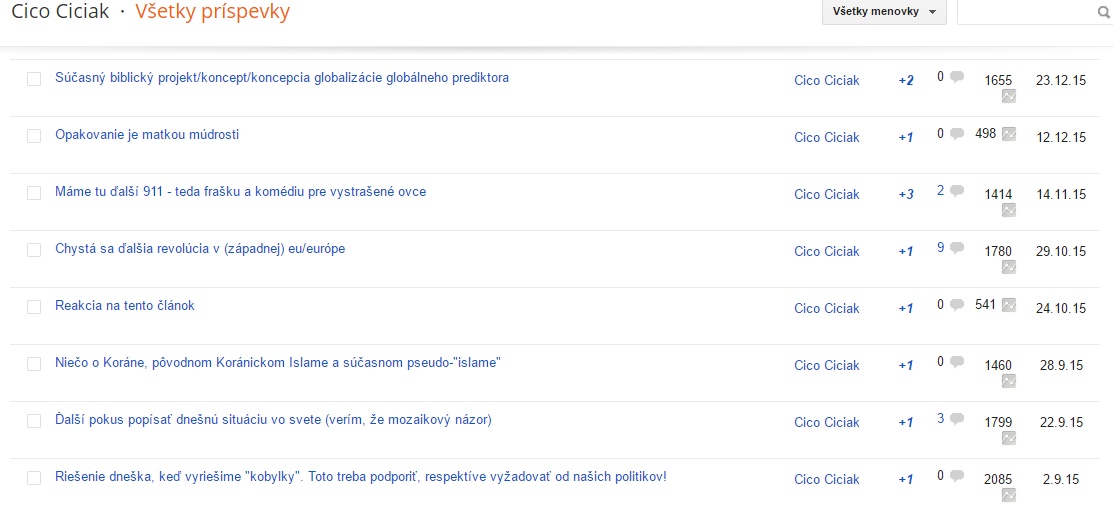Image resolution: width=1113 pixels, height=515 pixels.
Task: Click comment bubble icon for post dated 23.12.15
Action: (957, 77)
